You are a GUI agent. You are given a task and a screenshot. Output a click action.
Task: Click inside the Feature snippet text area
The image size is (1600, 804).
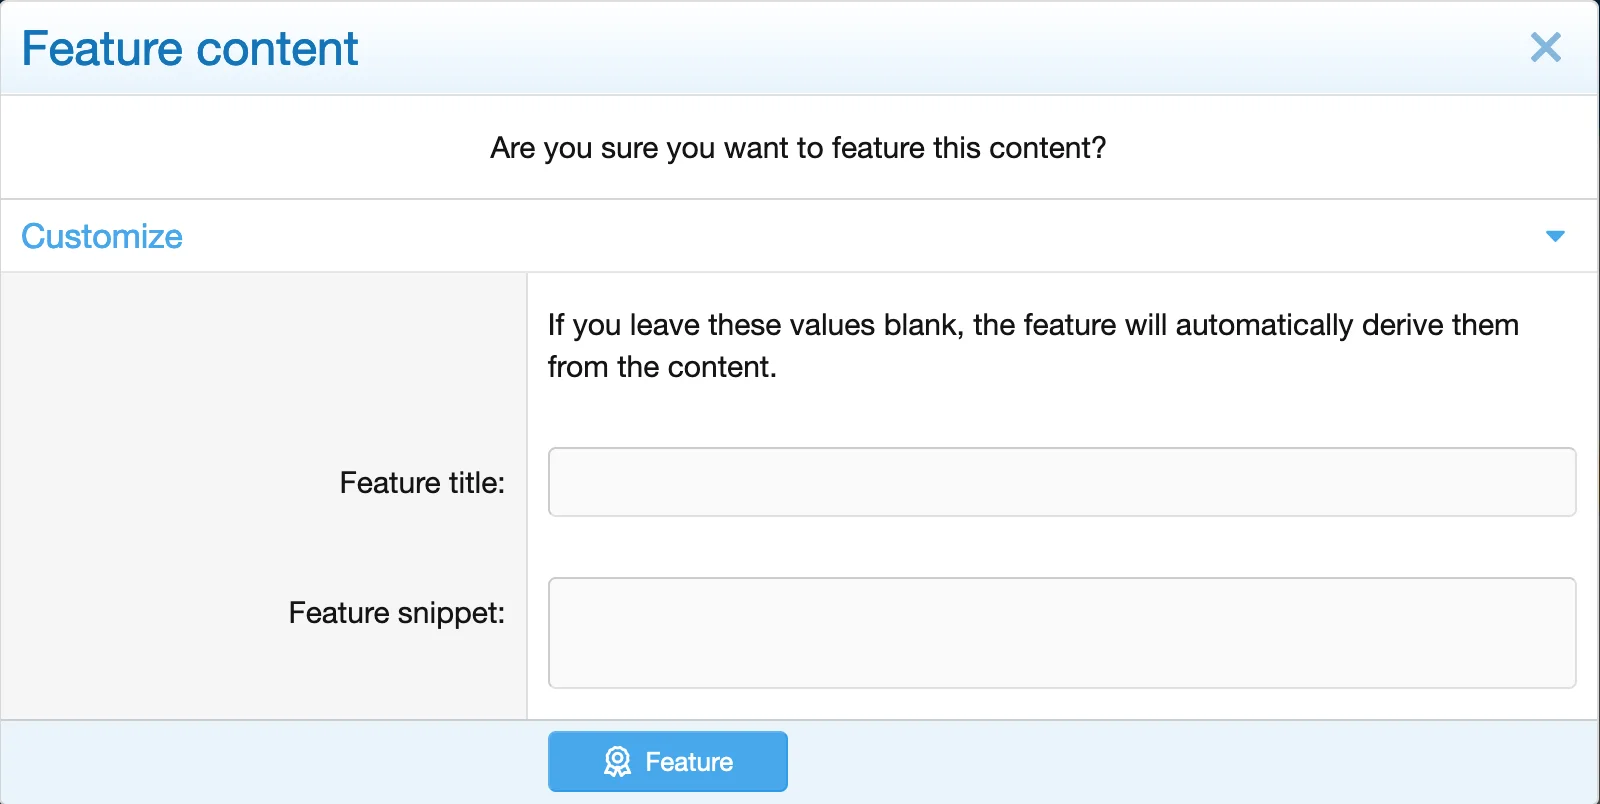coord(1061,632)
